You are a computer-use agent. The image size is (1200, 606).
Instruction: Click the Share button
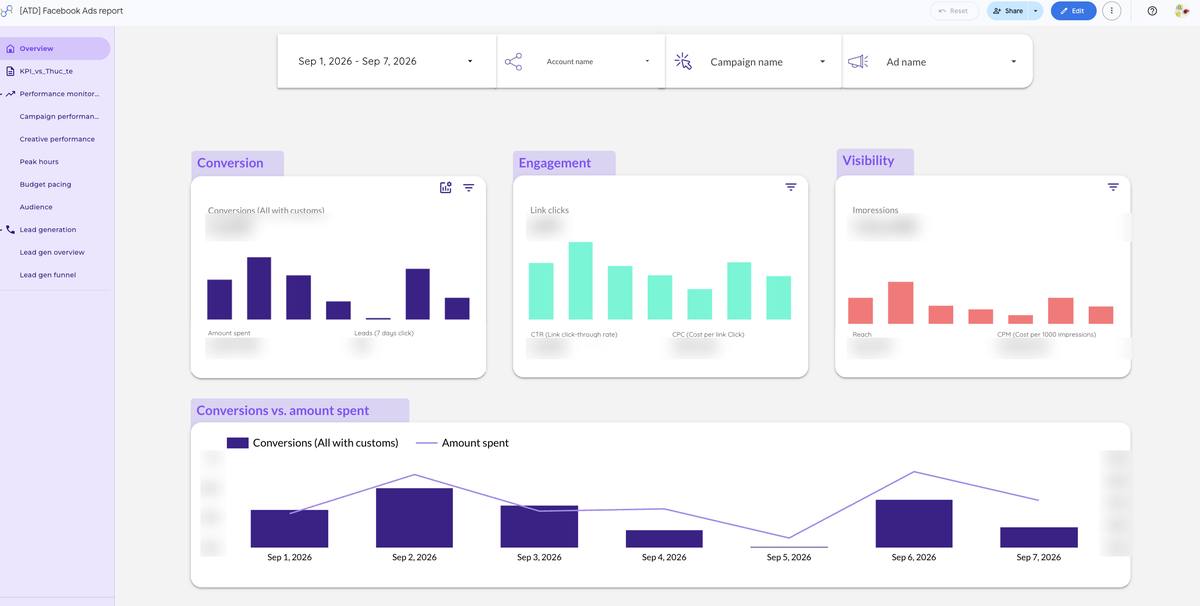pos(1008,11)
